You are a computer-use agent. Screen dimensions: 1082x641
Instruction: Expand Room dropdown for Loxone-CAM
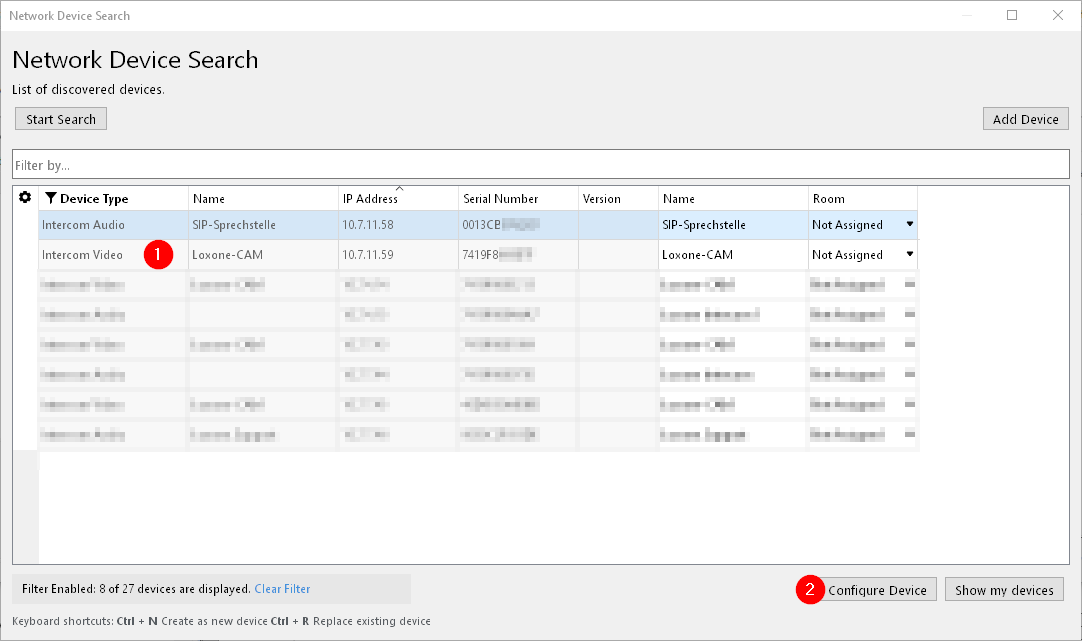tap(909, 254)
